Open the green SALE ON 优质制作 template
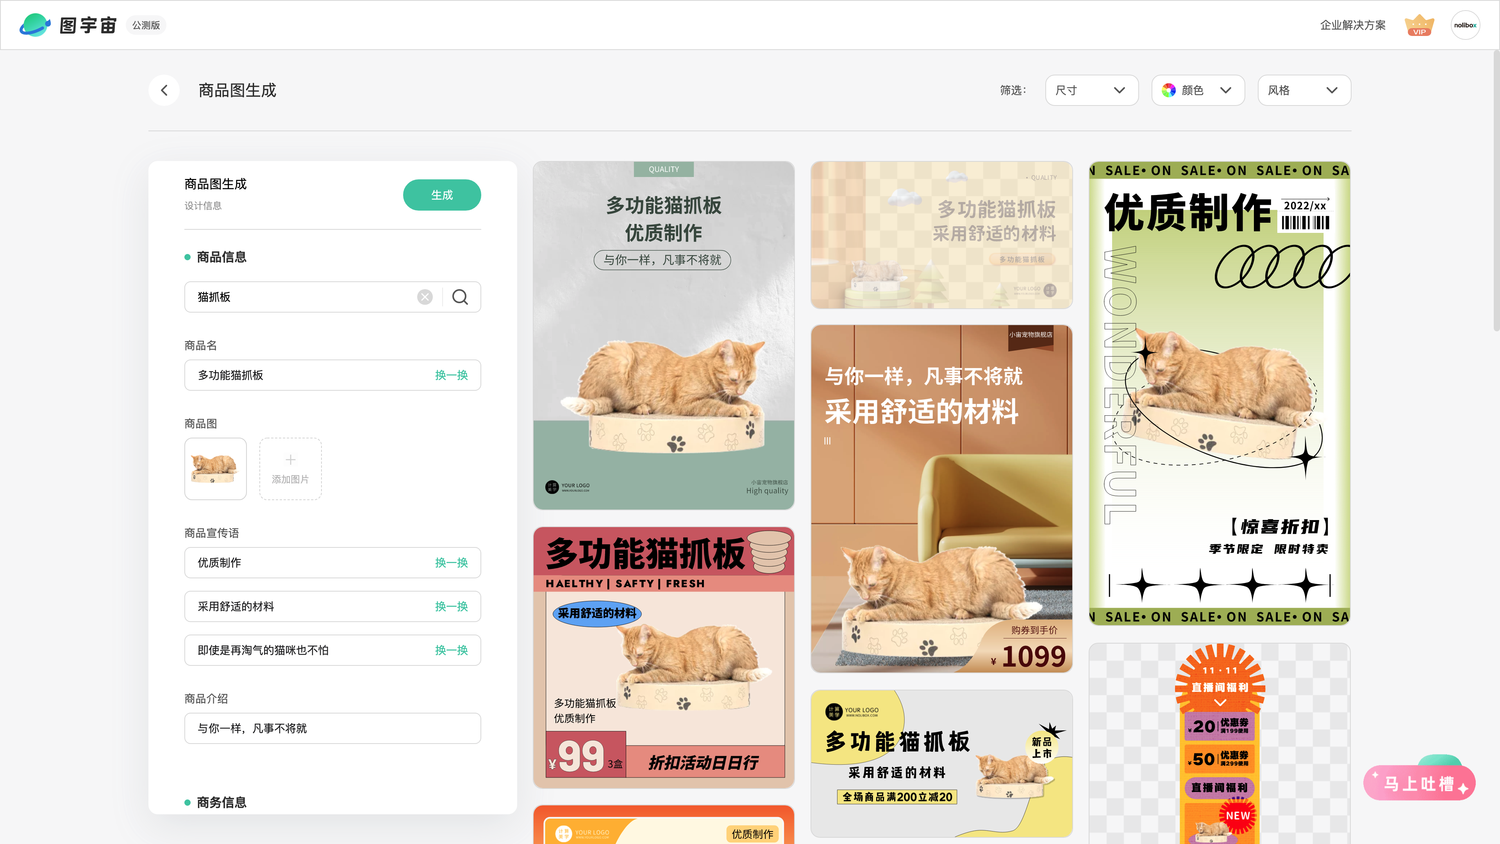This screenshot has width=1500, height=844. tap(1220, 393)
